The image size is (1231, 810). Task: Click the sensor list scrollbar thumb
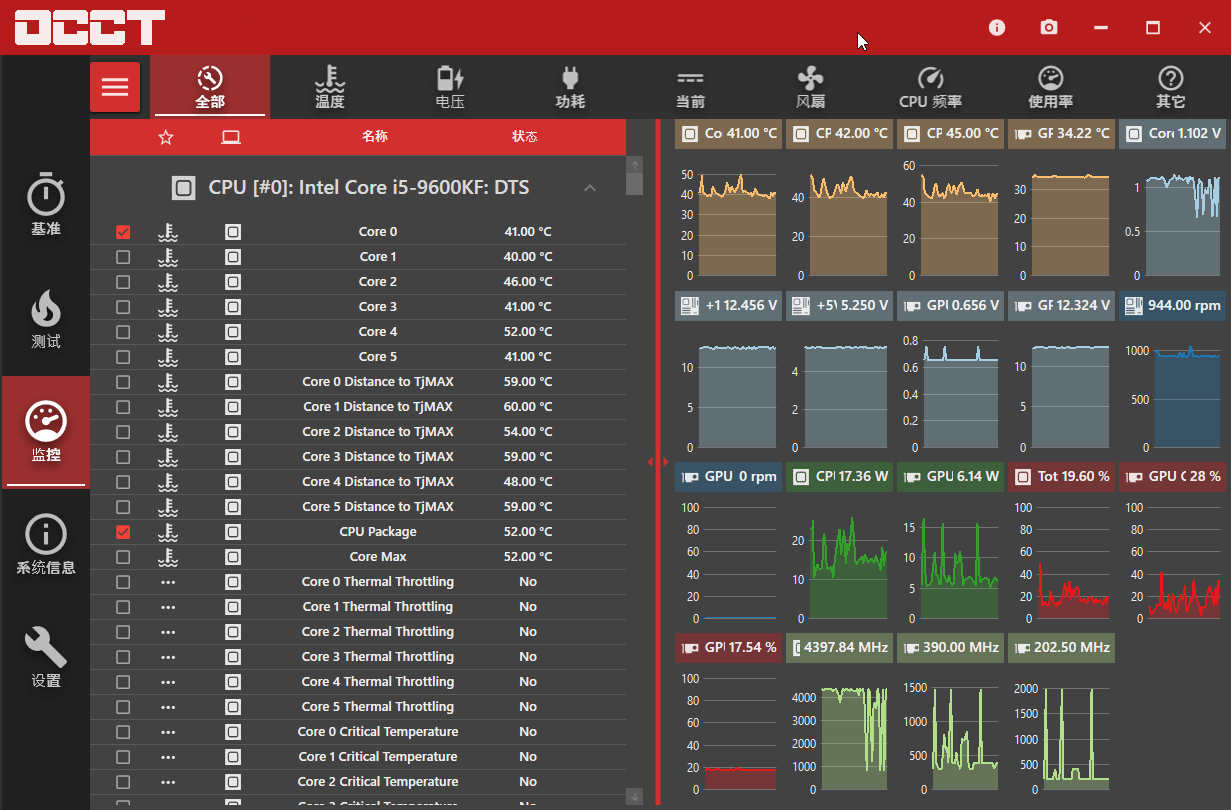click(x=634, y=183)
